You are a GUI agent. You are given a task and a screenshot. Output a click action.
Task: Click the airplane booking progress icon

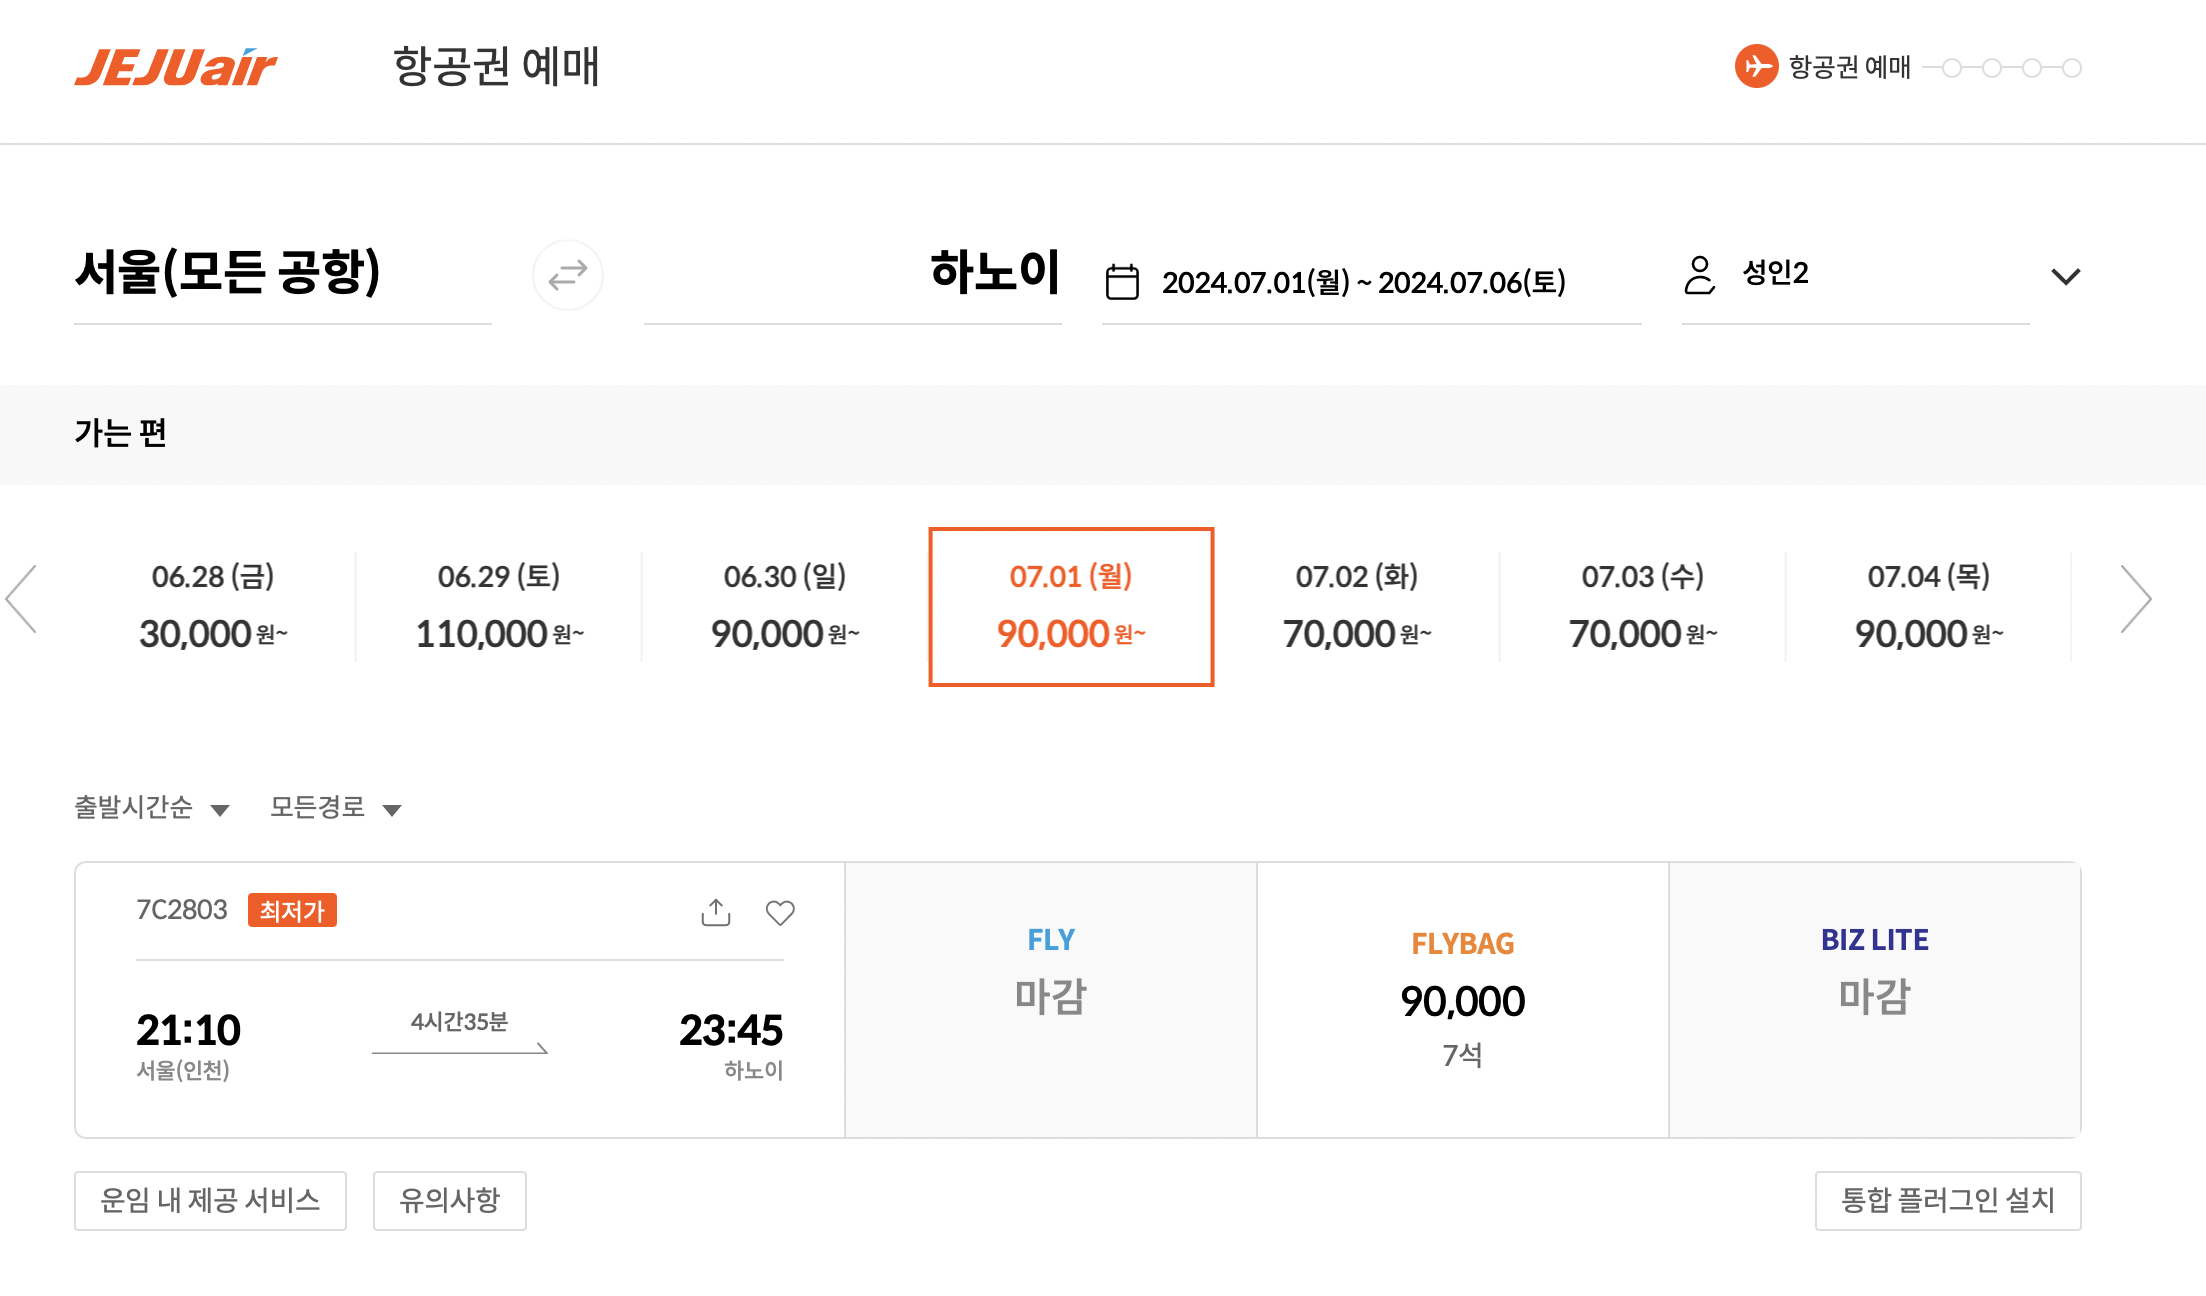click(x=1757, y=68)
